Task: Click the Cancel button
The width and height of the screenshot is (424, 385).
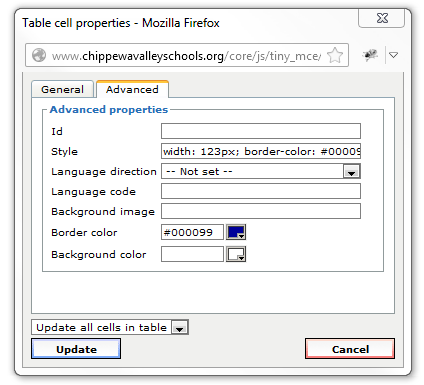Action: pos(350,349)
